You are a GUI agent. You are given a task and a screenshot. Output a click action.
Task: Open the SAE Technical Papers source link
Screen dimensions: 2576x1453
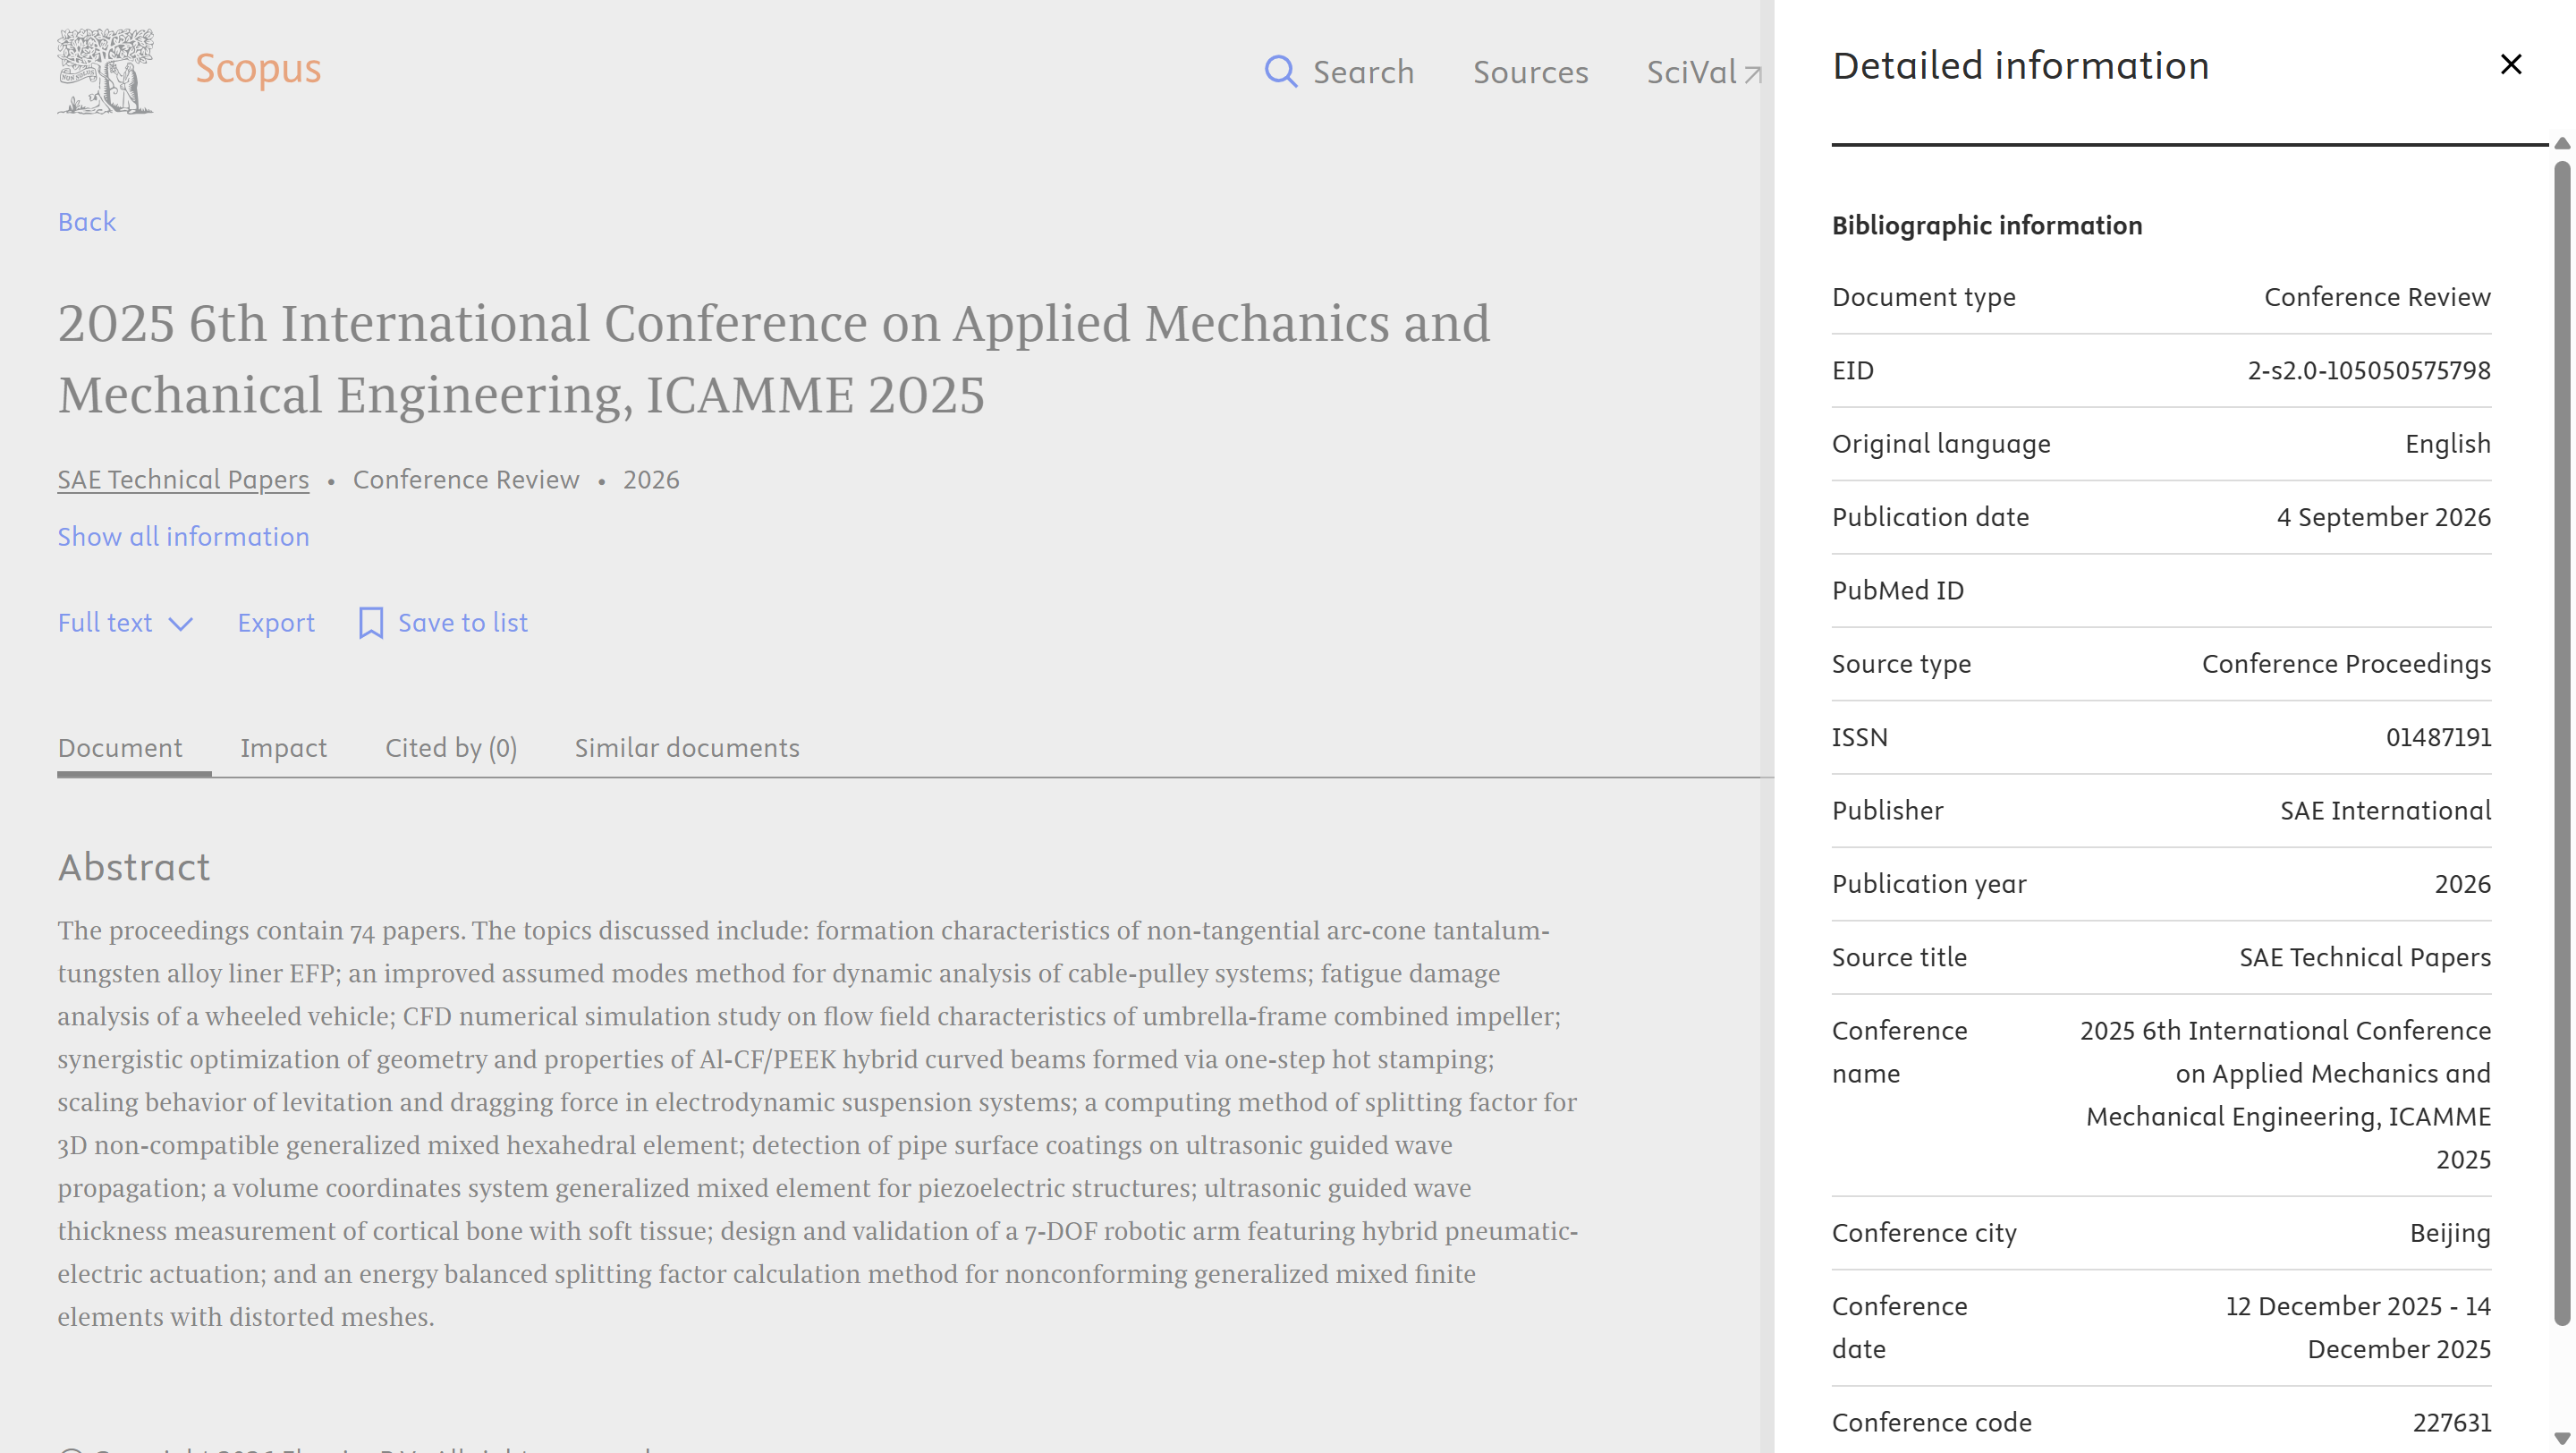coord(183,480)
